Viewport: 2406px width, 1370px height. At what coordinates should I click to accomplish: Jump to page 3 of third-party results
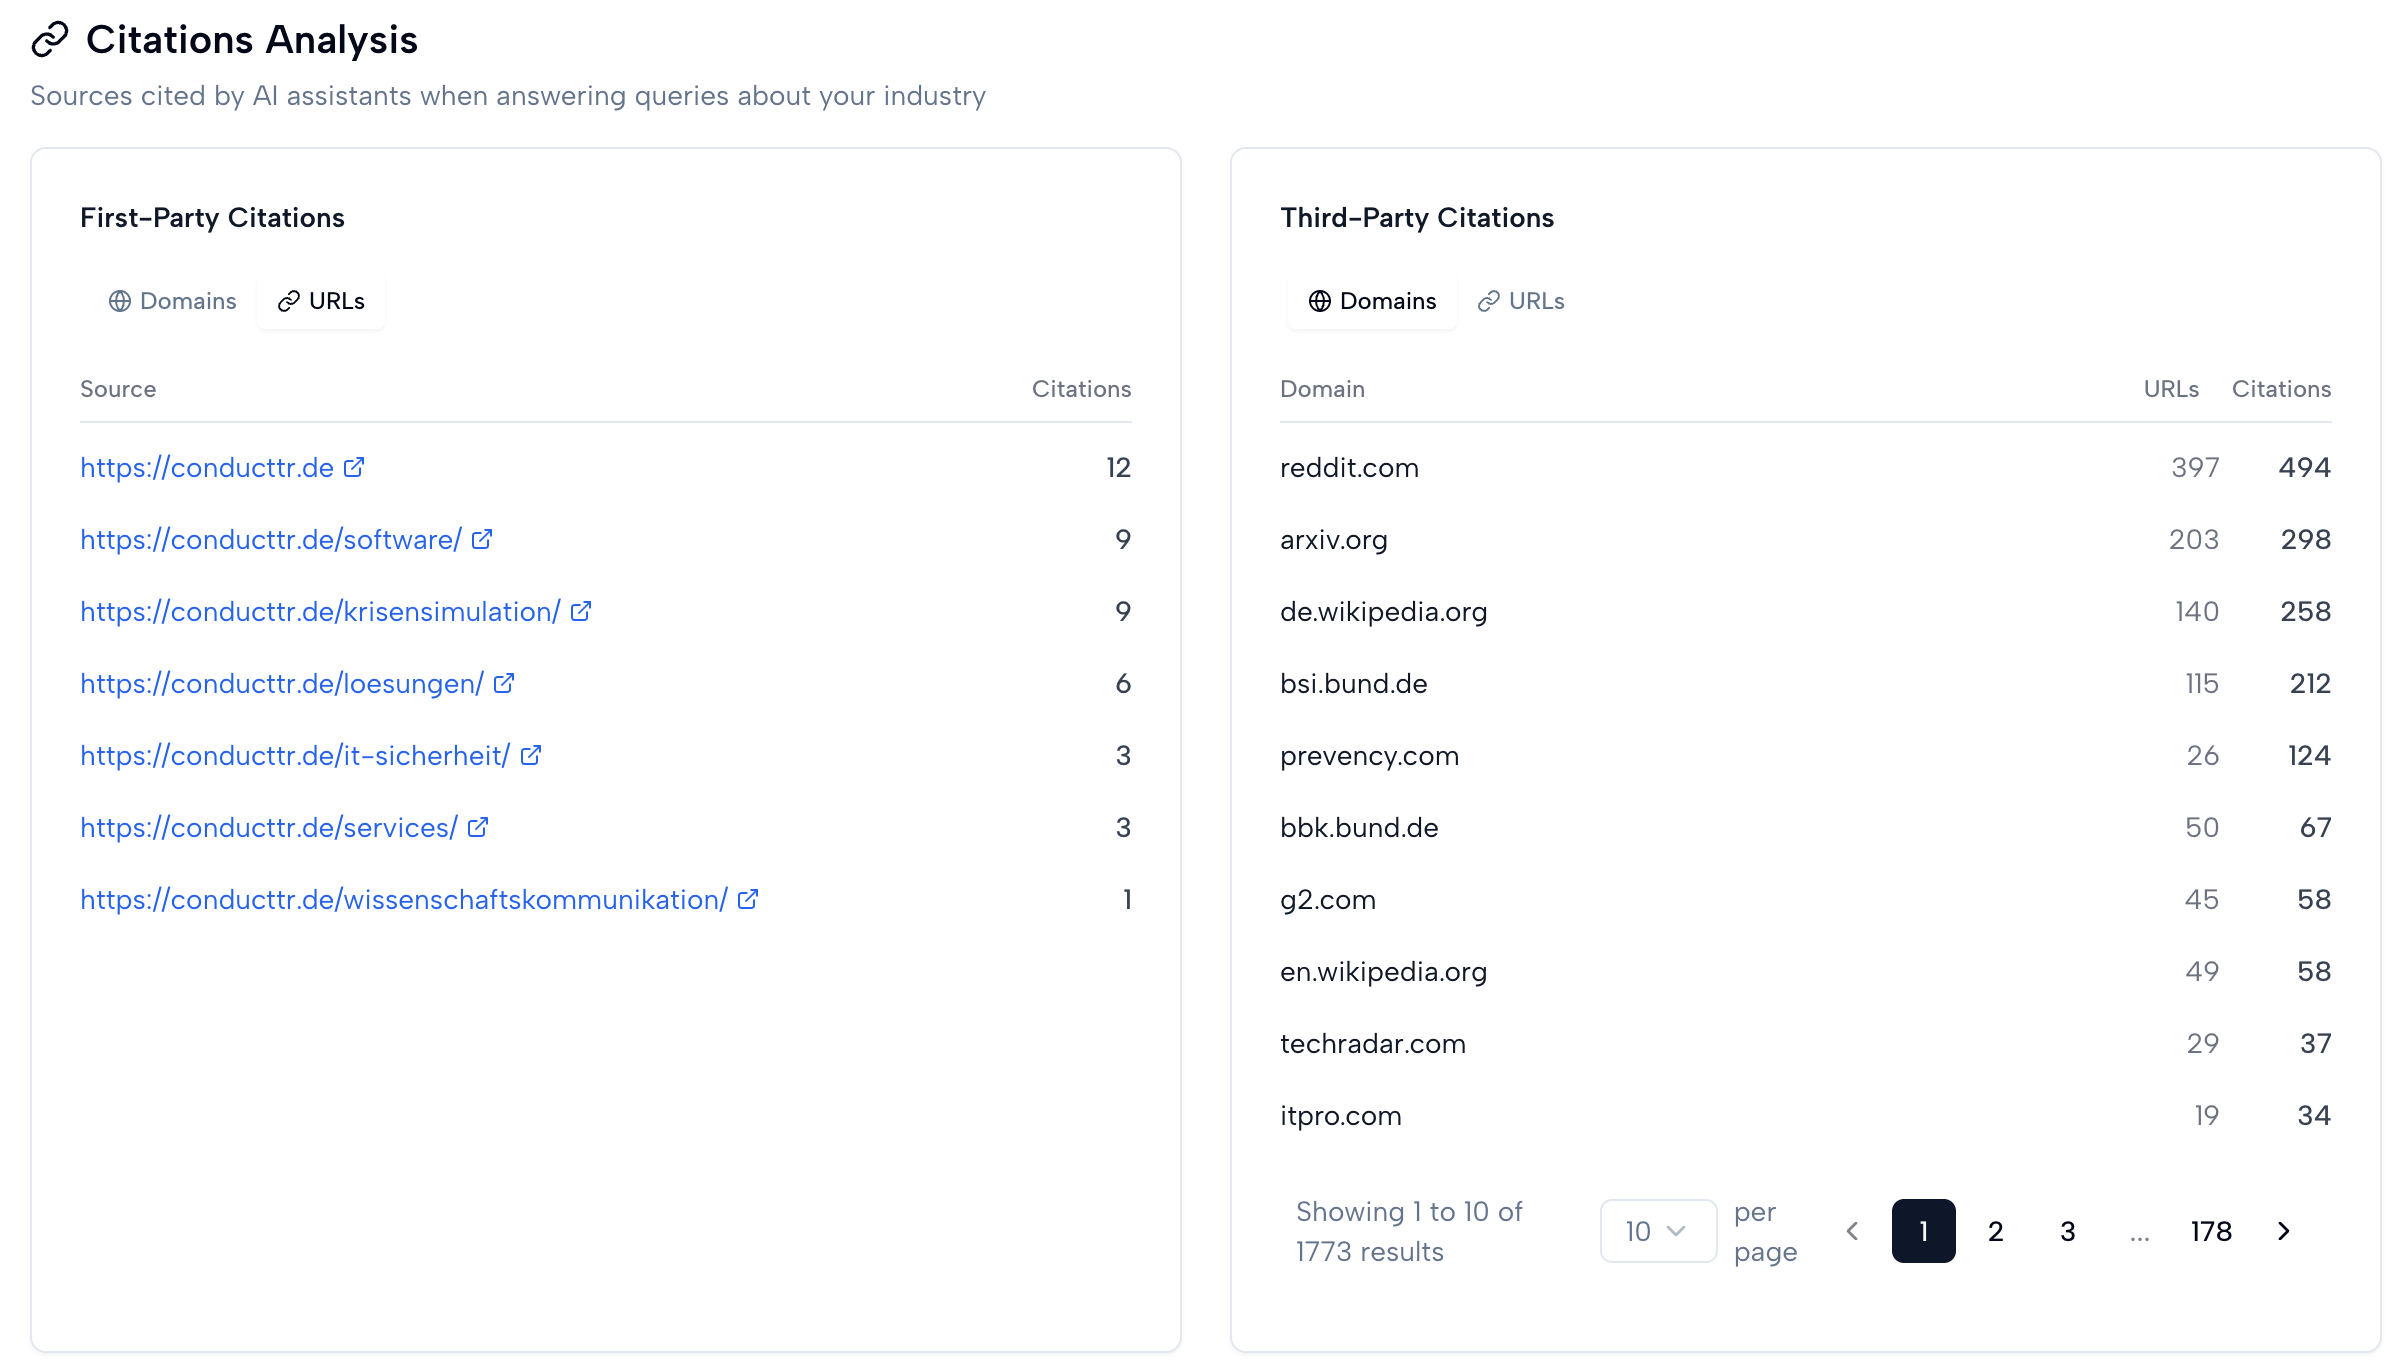(2068, 1231)
